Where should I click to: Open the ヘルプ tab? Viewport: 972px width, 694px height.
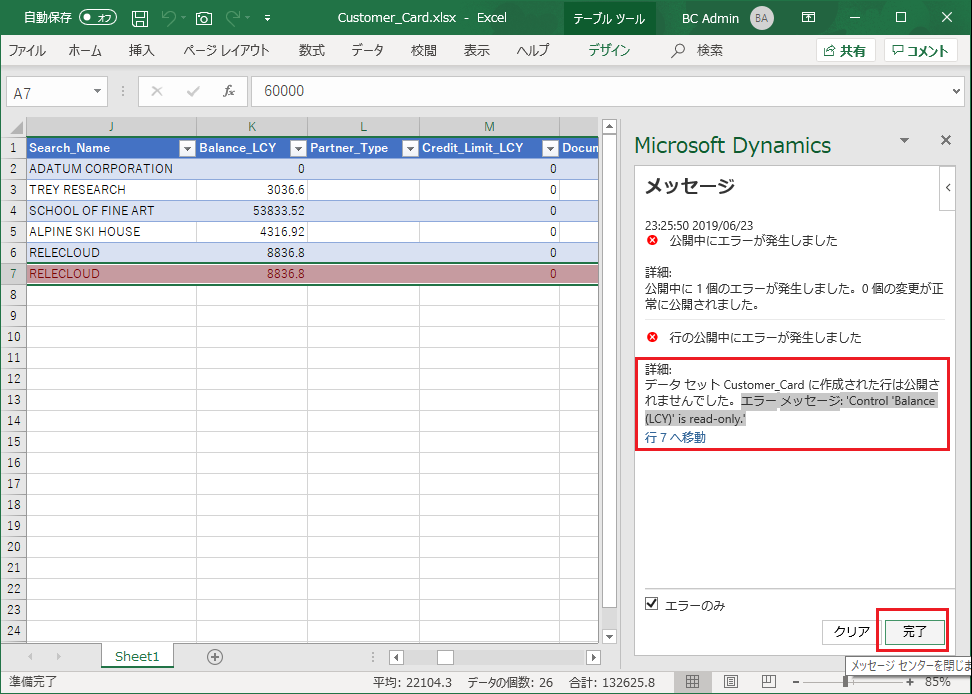pos(533,50)
